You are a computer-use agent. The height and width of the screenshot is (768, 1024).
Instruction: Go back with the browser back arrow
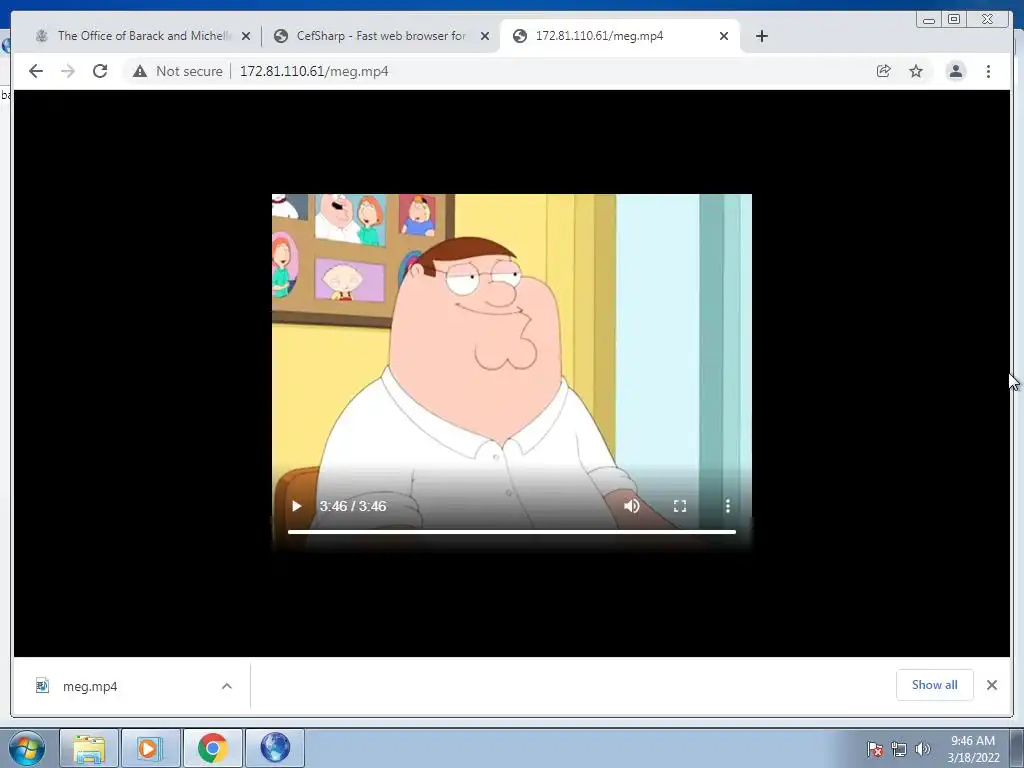36,71
